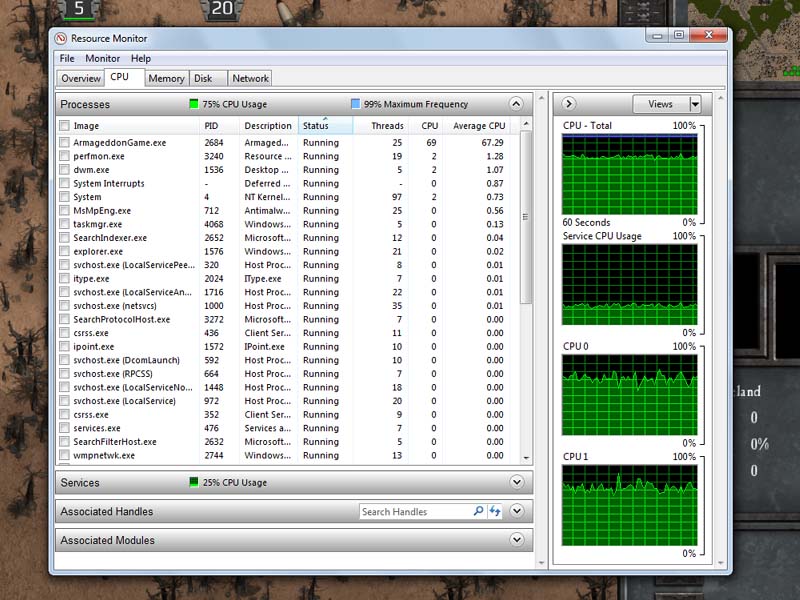
Task: Sort by the Description column header
Action: [269, 126]
